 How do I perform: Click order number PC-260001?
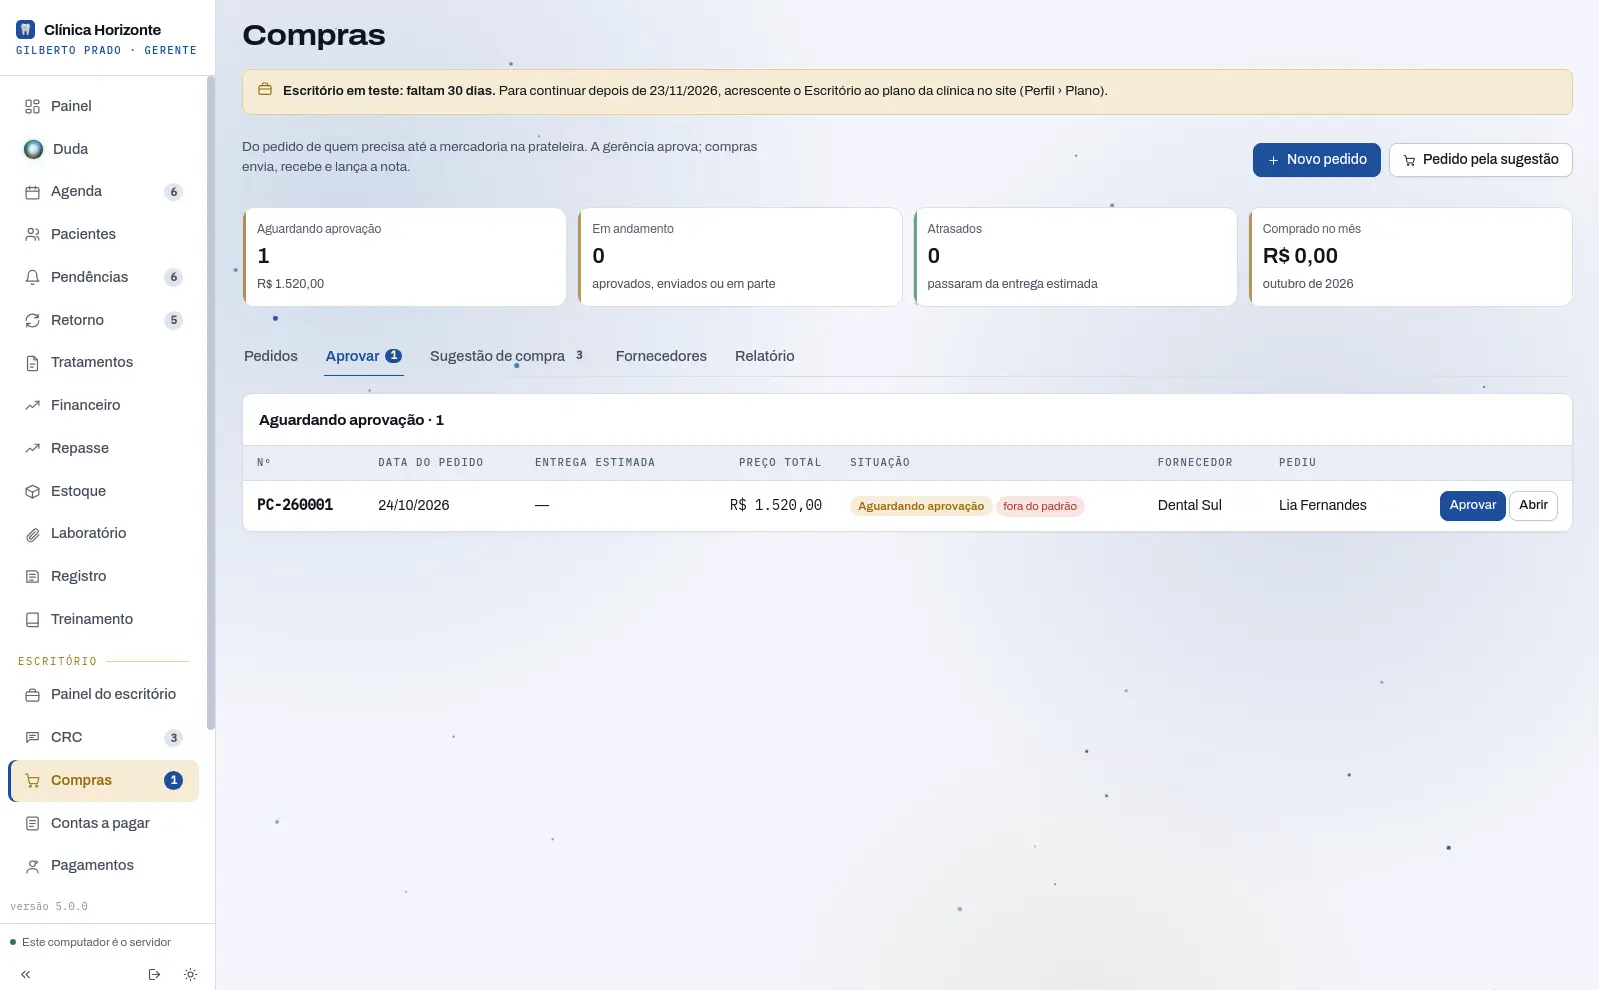coord(295,505)
